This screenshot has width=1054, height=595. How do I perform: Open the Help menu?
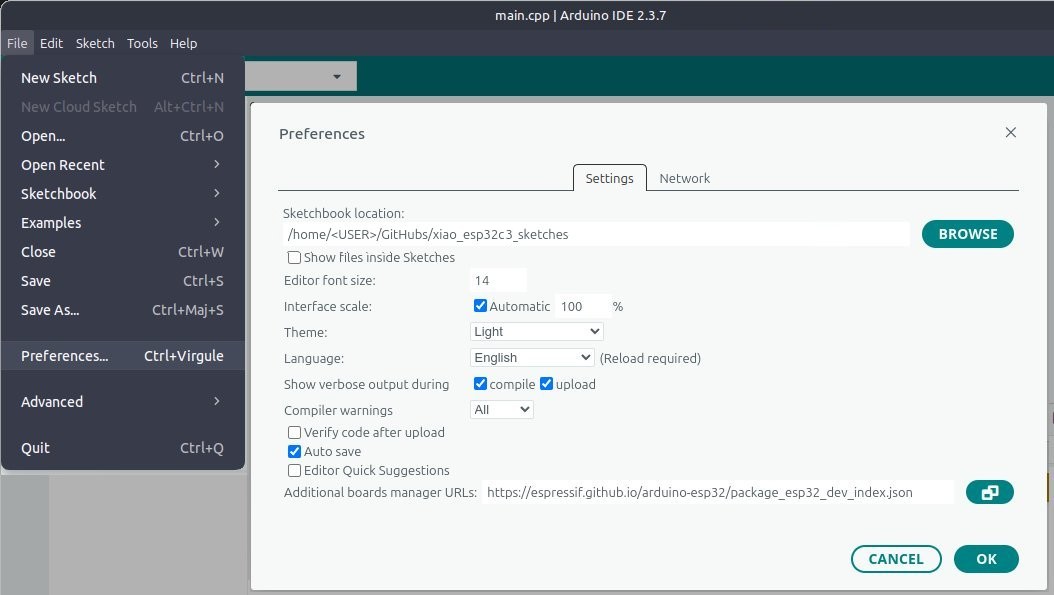click(x=183, y=43)
